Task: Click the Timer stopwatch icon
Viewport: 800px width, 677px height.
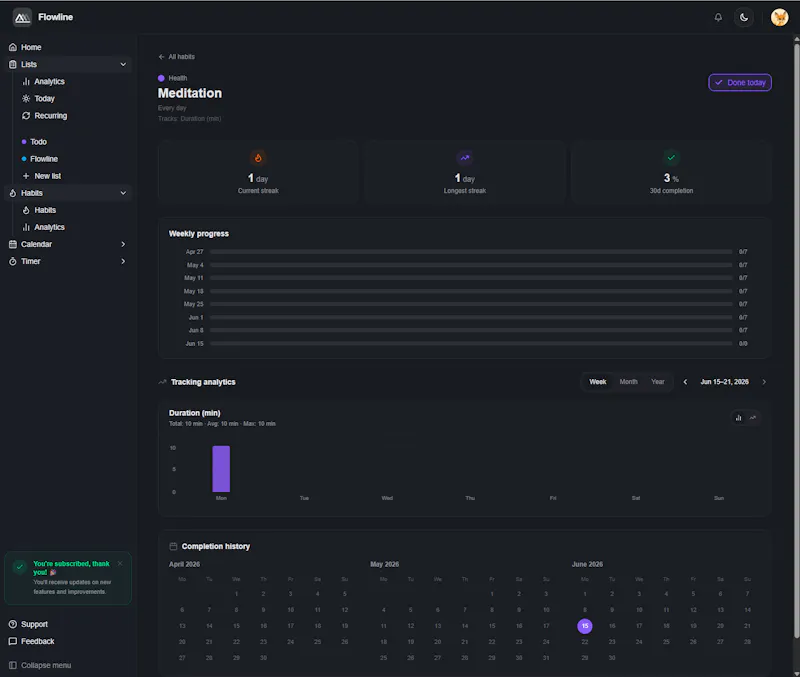Action: pyautogui.click(x=13, y=261)
